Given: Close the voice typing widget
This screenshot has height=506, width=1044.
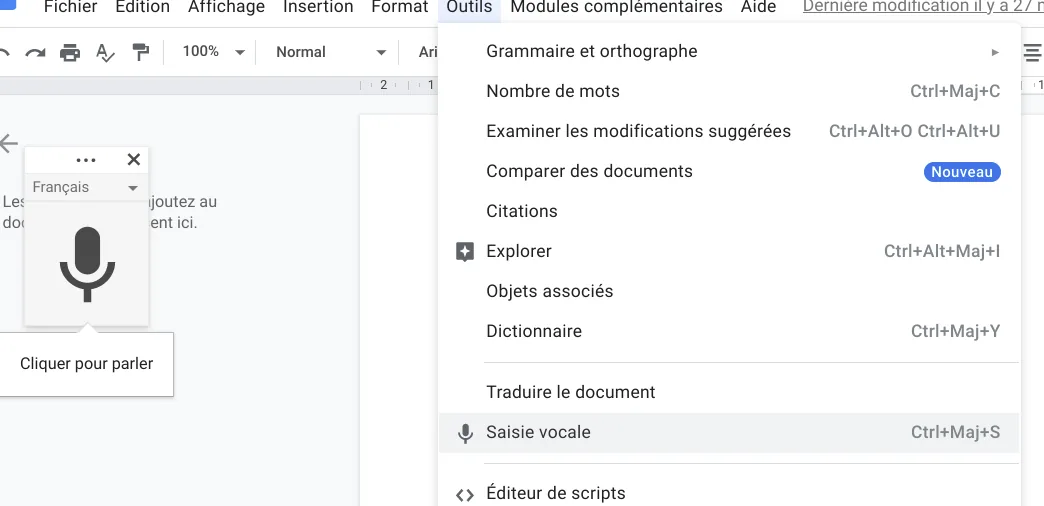Looking at the screenshot, I should point(134,159).
